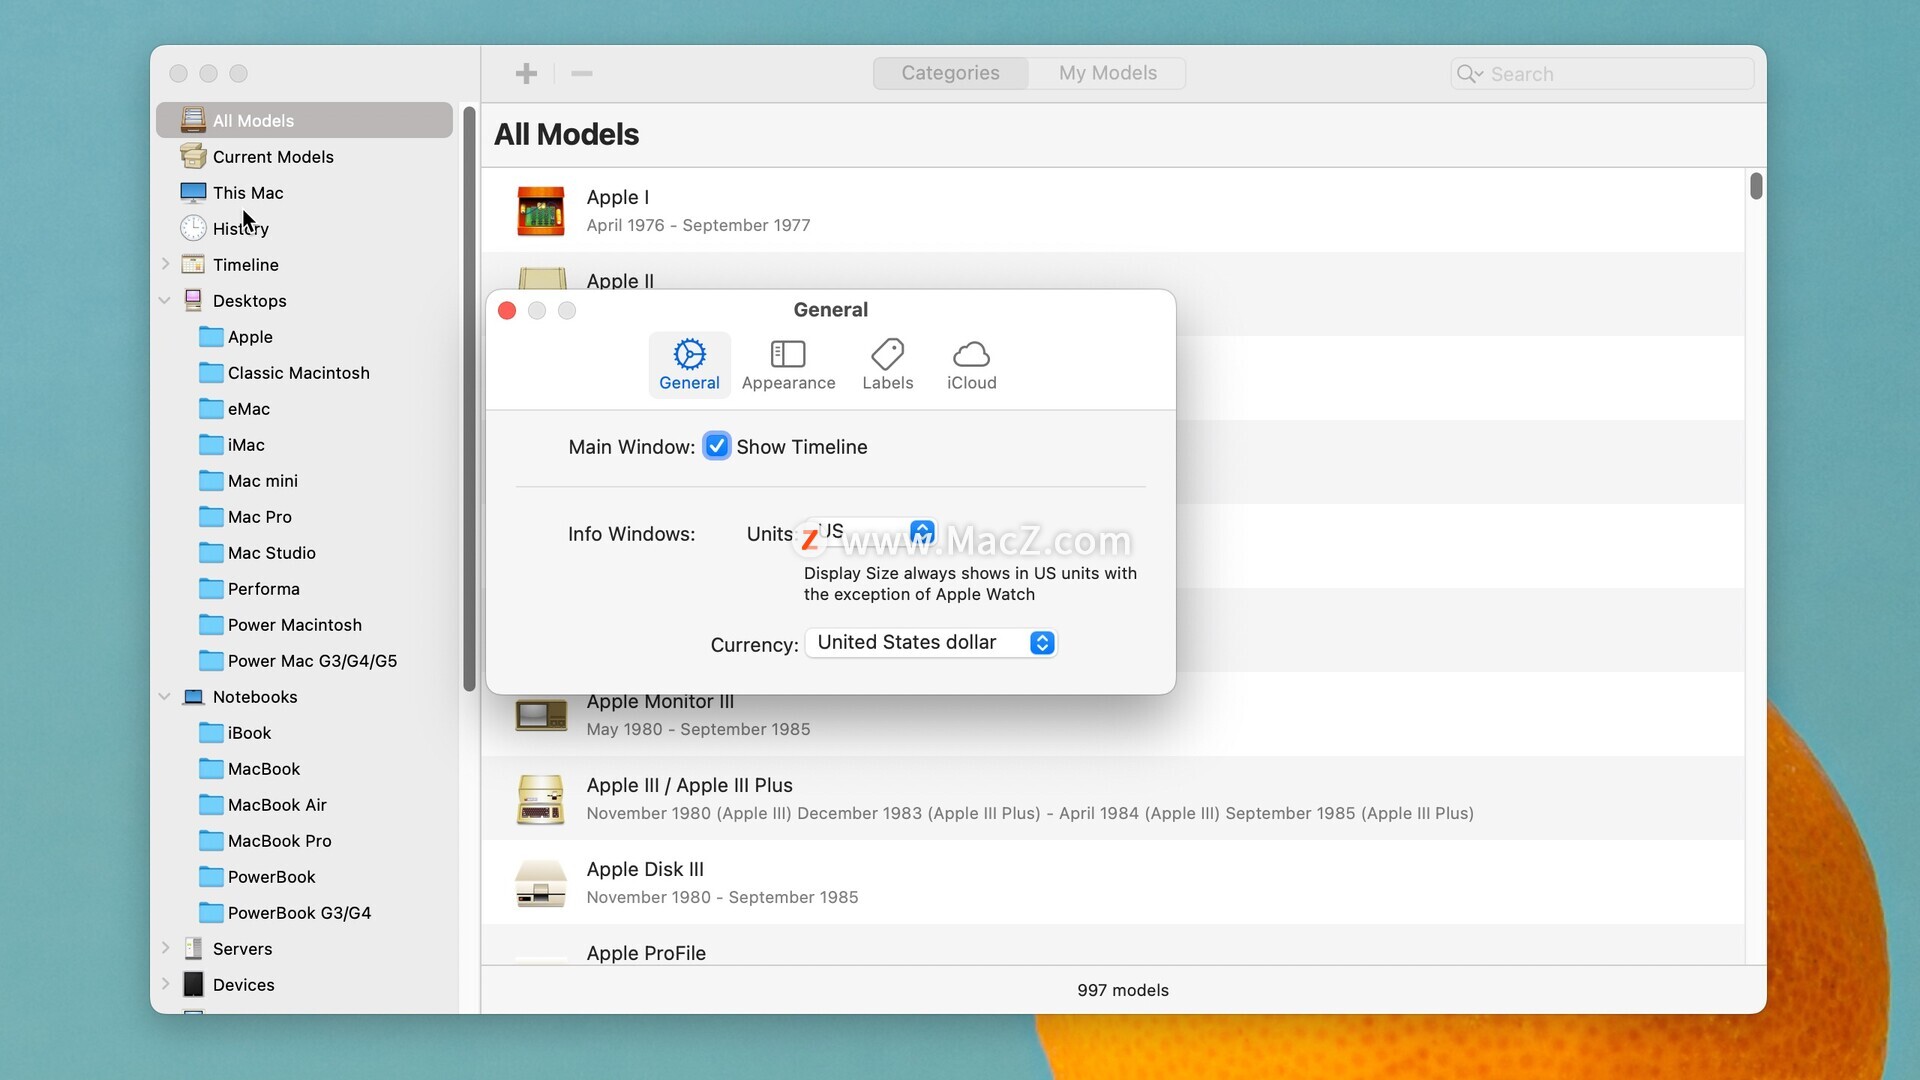This screenshot has height=1080, width=1920.
Task: Expand the Devices sidebar group
Action: click(x=165, y=984)
